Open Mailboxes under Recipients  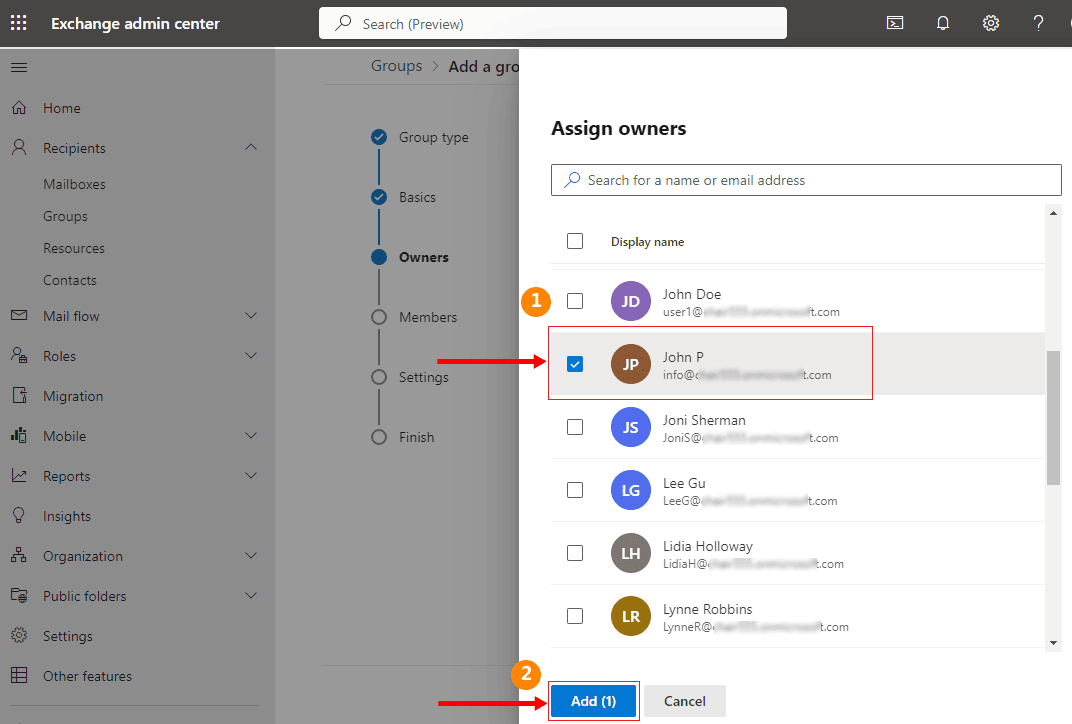(74, 184)
